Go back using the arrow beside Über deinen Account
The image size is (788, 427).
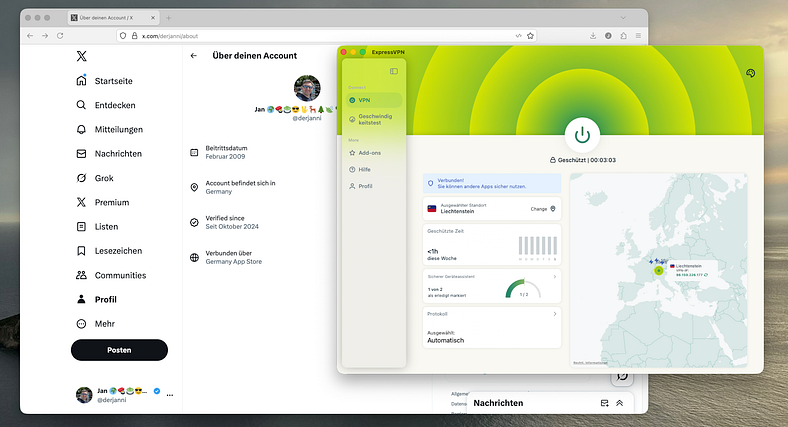tap(193, 57)
